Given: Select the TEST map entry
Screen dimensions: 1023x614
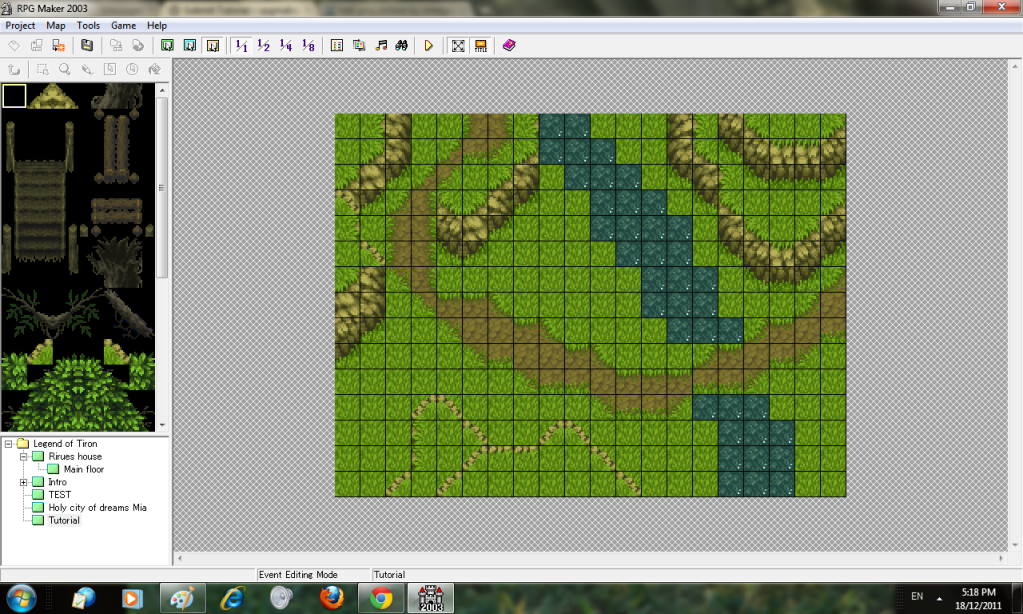Looking at the screenshot, I should [59, 495].
